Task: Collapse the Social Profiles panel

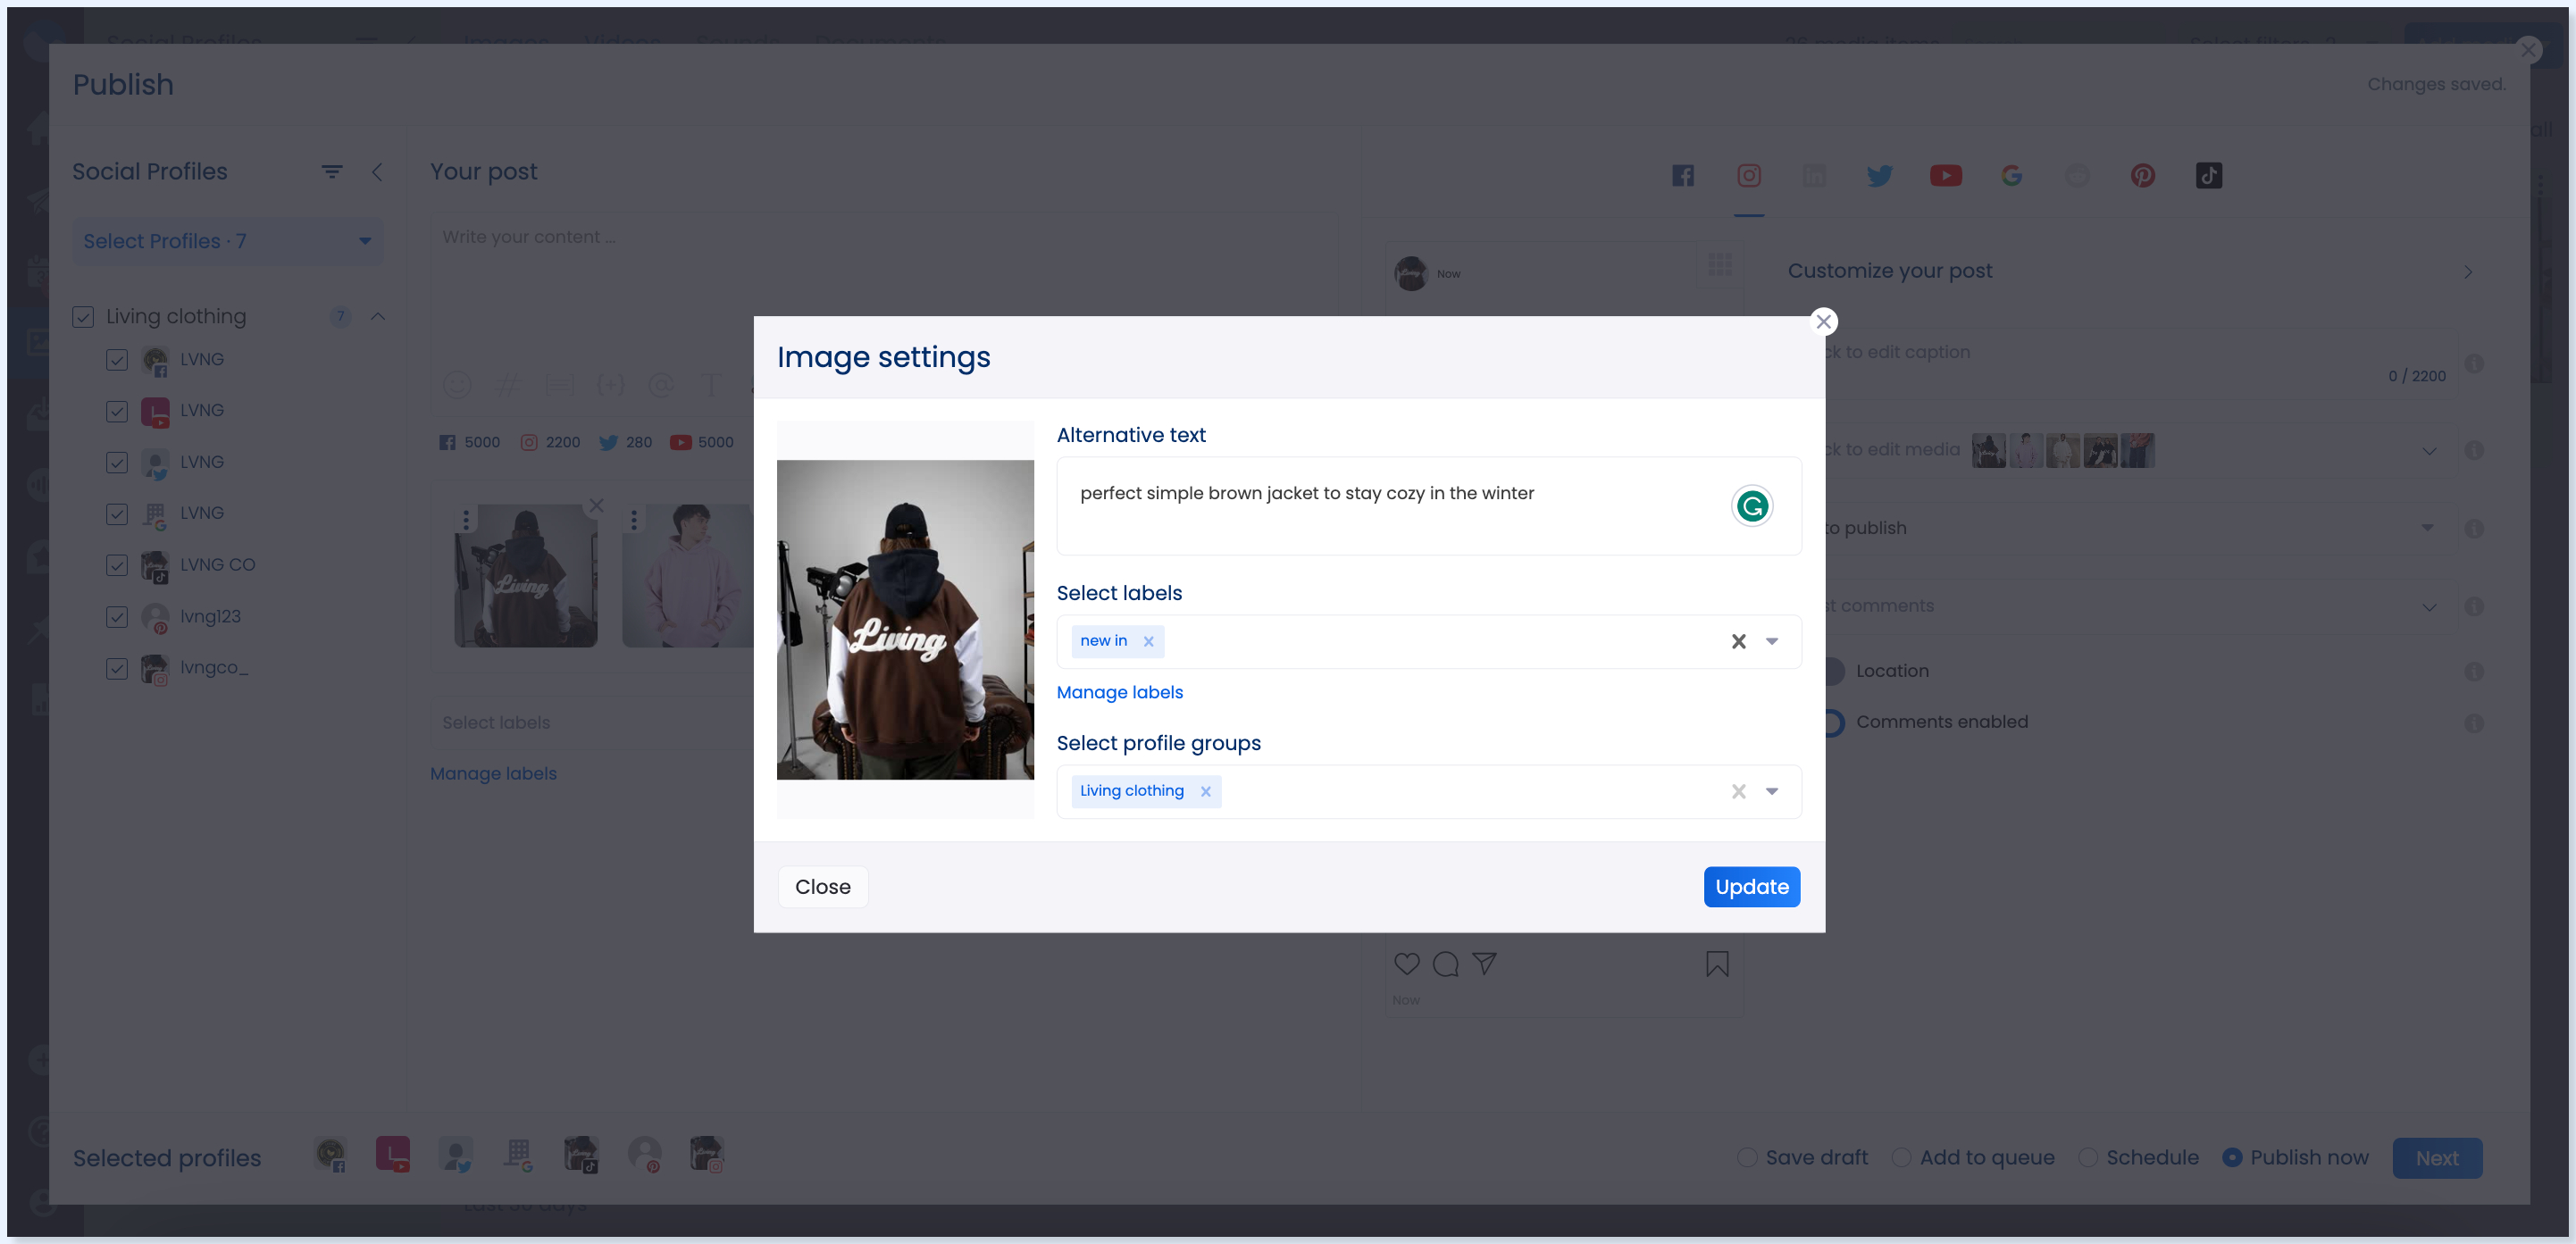Action: pos(377,172)
